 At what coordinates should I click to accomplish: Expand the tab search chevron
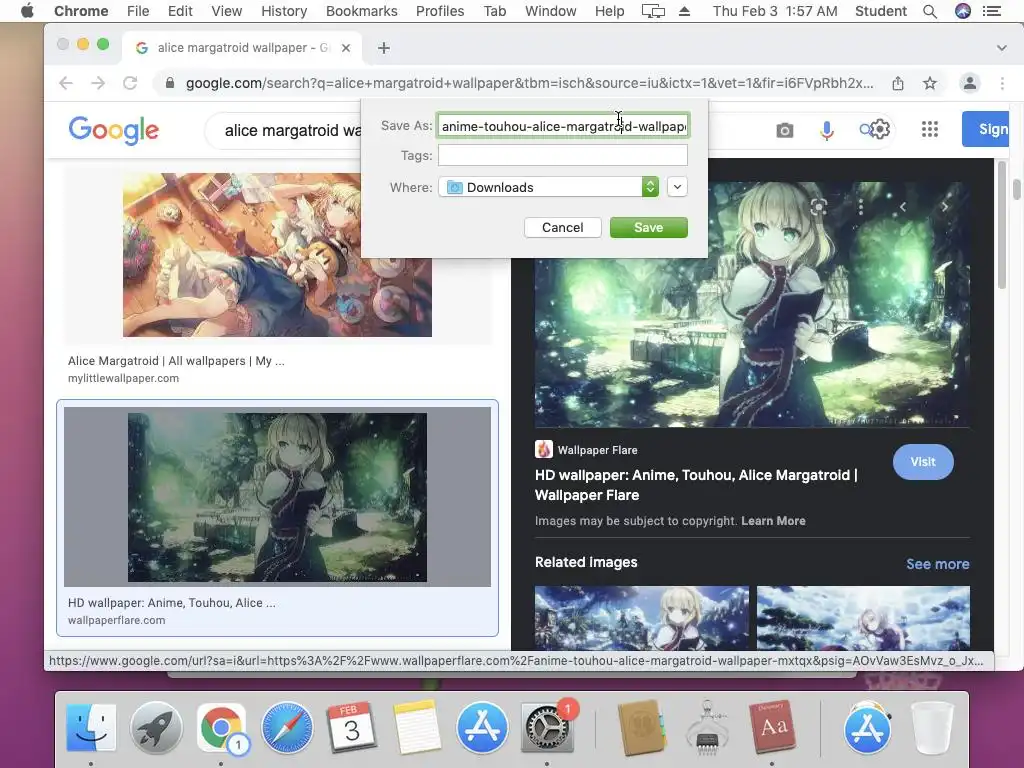[x=1001, y=48]
